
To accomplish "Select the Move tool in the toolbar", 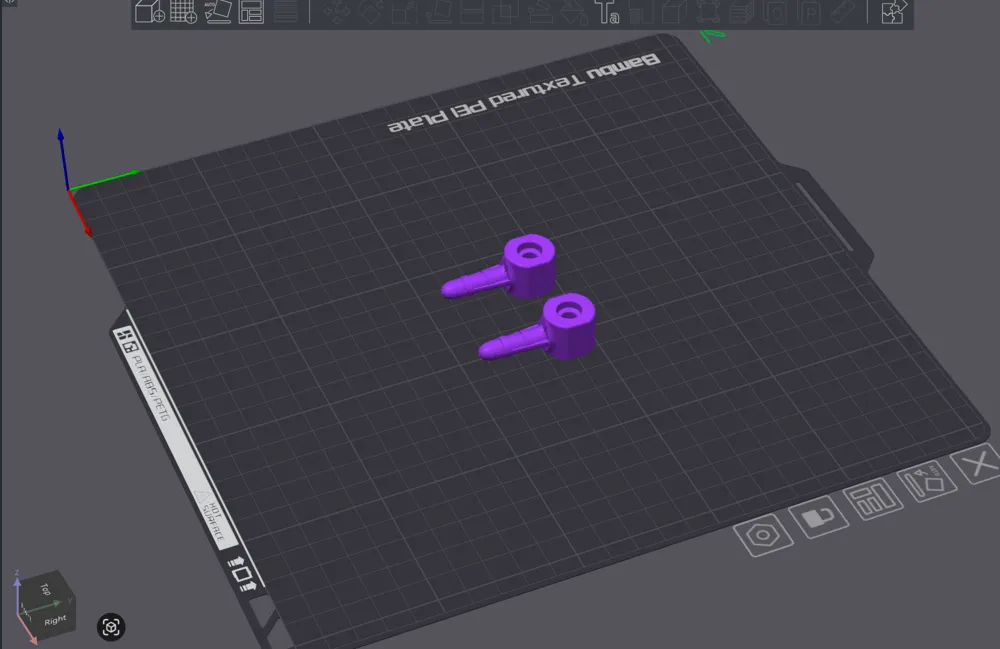I will [335, 14].
